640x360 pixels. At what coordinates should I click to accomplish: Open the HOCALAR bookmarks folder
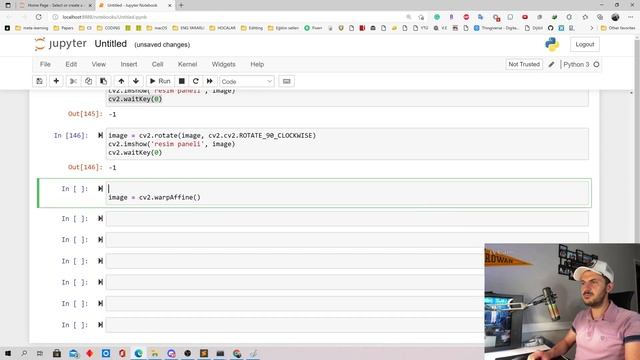point(222,28)
